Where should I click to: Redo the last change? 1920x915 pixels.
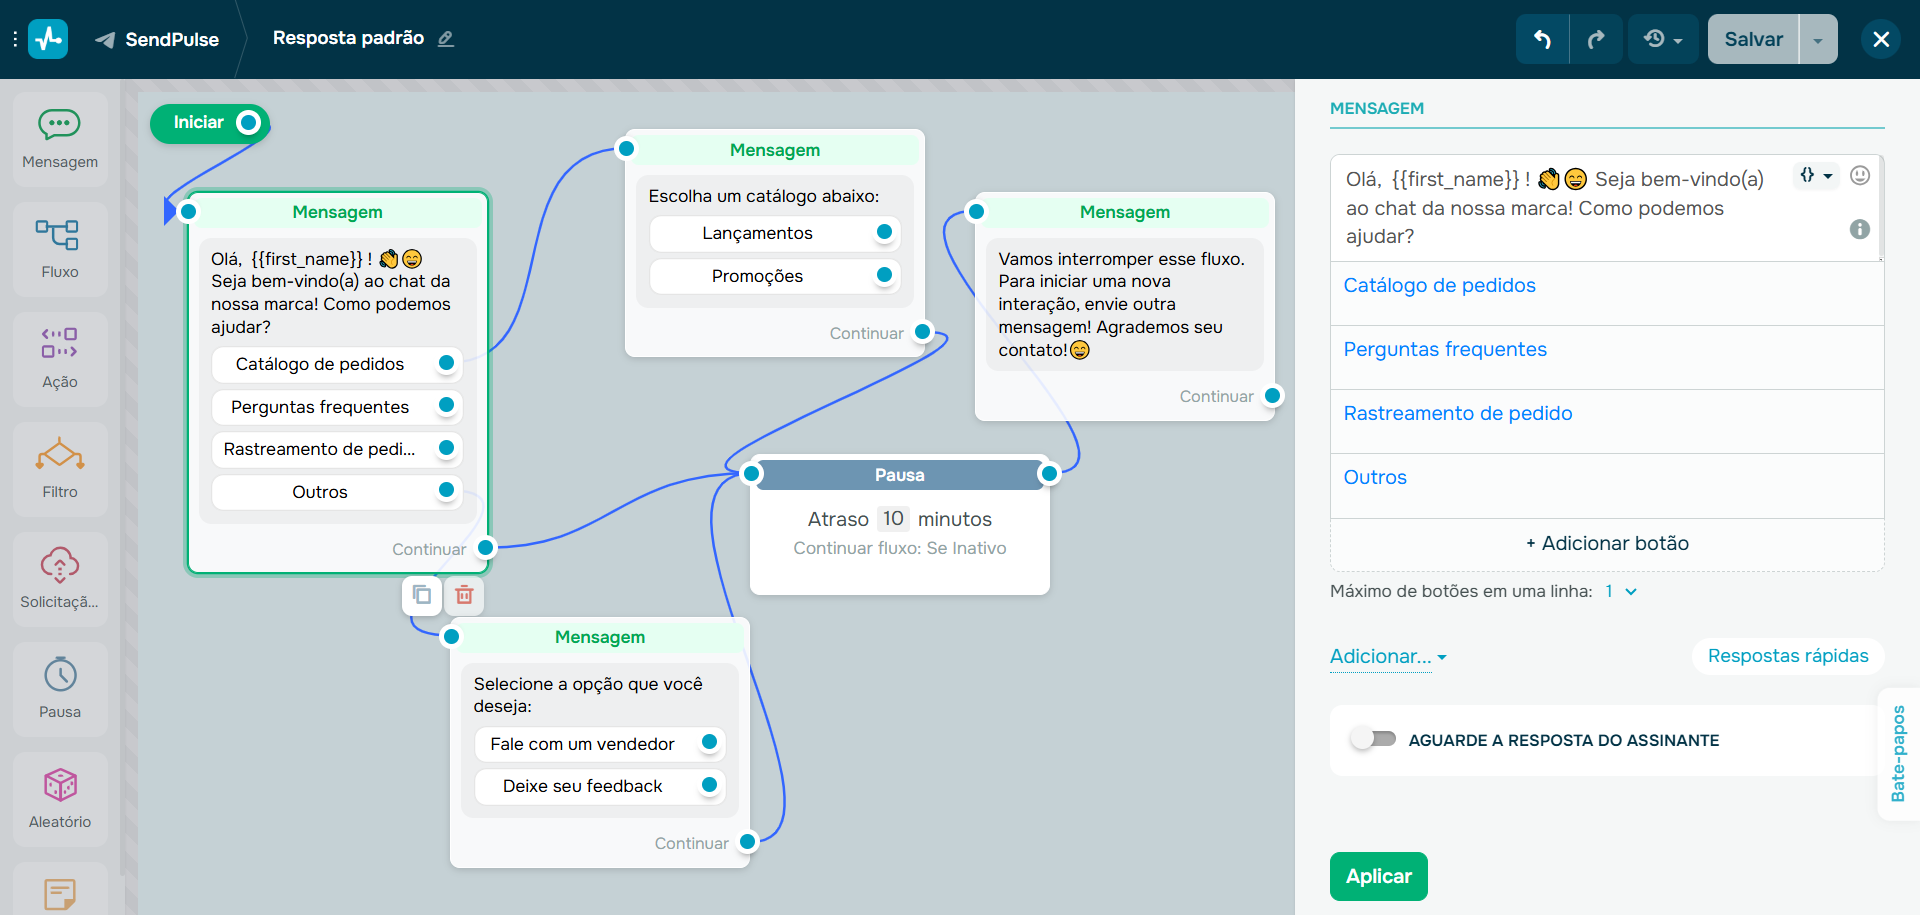pos(1596,39)
